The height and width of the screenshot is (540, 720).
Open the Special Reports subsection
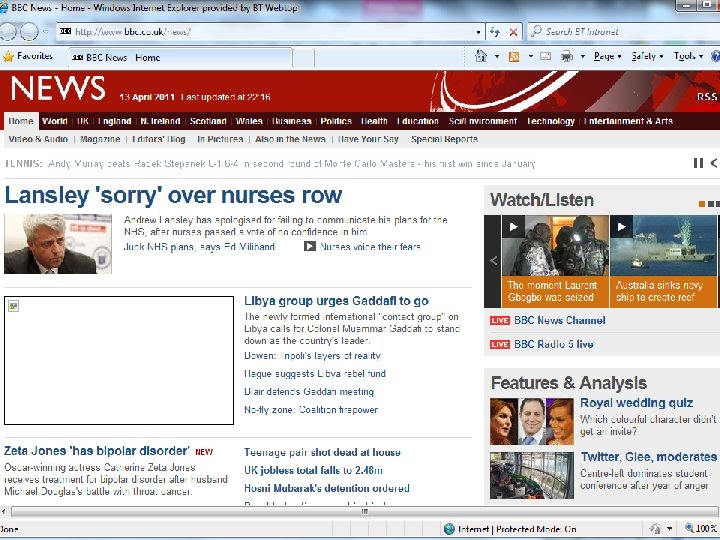444,139
